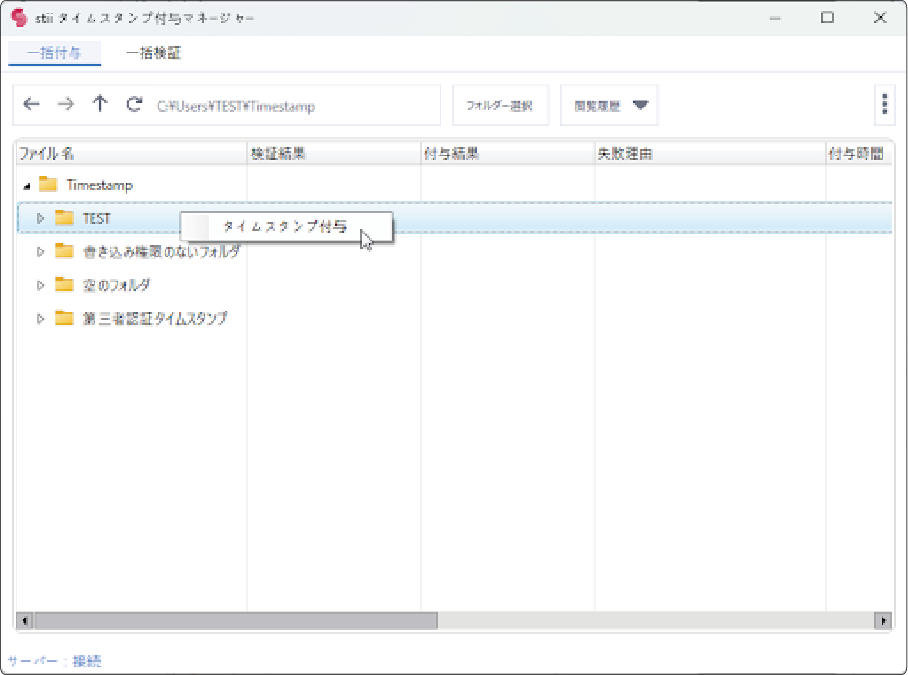This screenshot has height=675, width=908.
Task: Click the サーバー:接続 status link
Action: (55, 661)
